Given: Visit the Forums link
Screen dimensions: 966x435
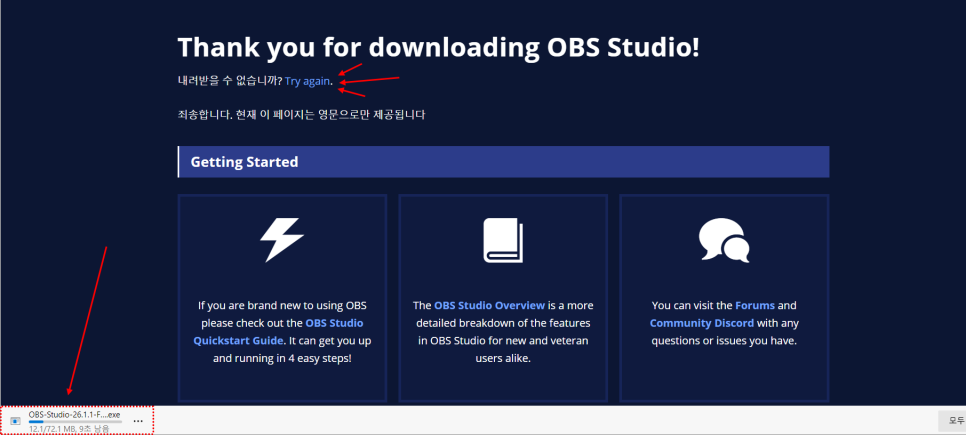Looking at the screenshot, I should click(x=755, y=305).
